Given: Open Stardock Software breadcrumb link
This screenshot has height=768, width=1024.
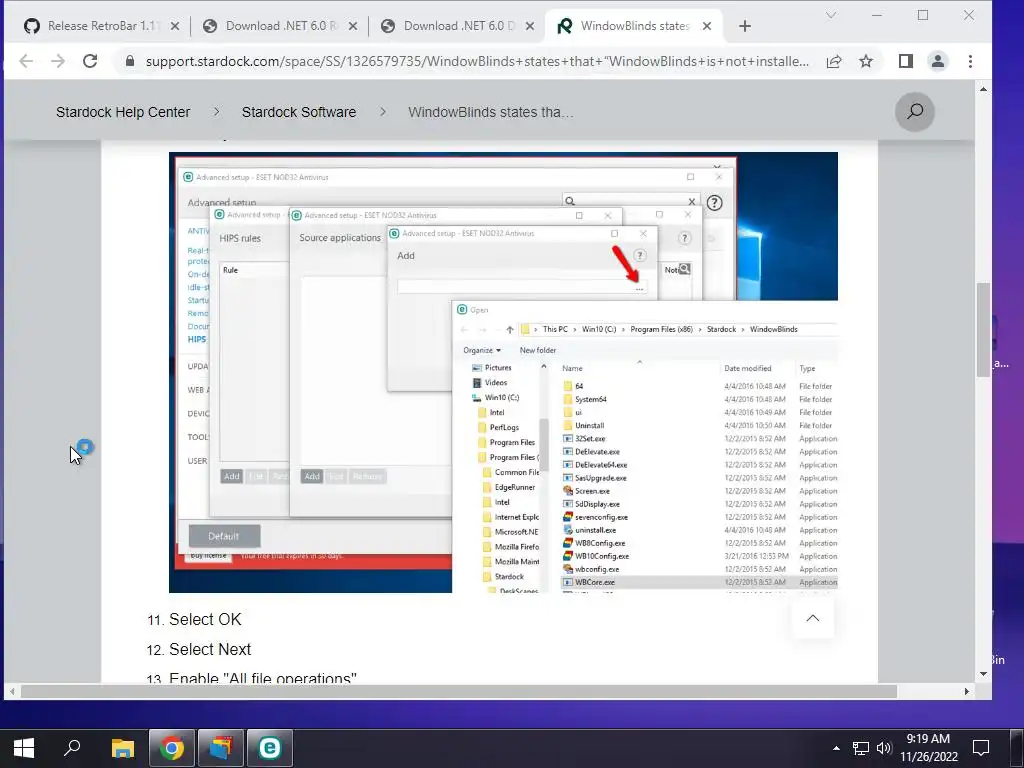Looking at the screenshot, I should 299,112.
